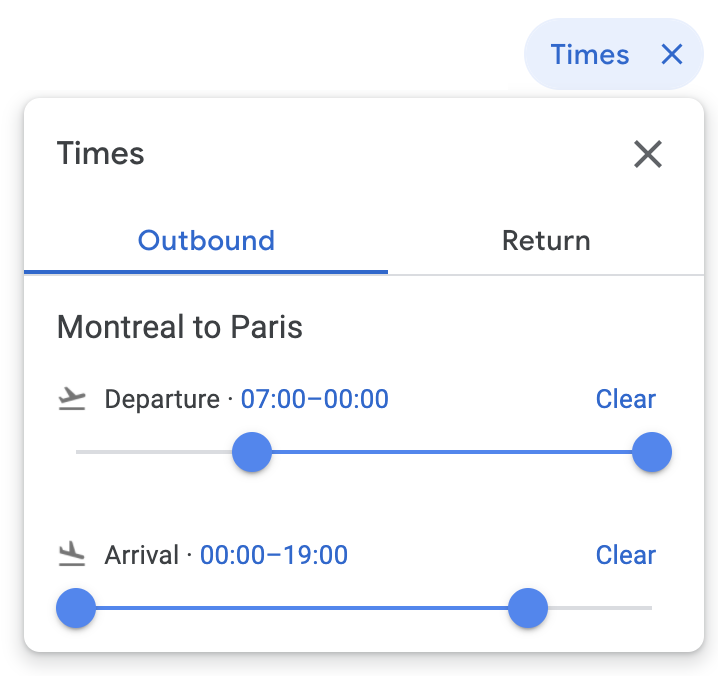The height and width of the screenshot is (676, 718).
Task: Click the Montreal to Paris route heading
Action: (180, 327)
